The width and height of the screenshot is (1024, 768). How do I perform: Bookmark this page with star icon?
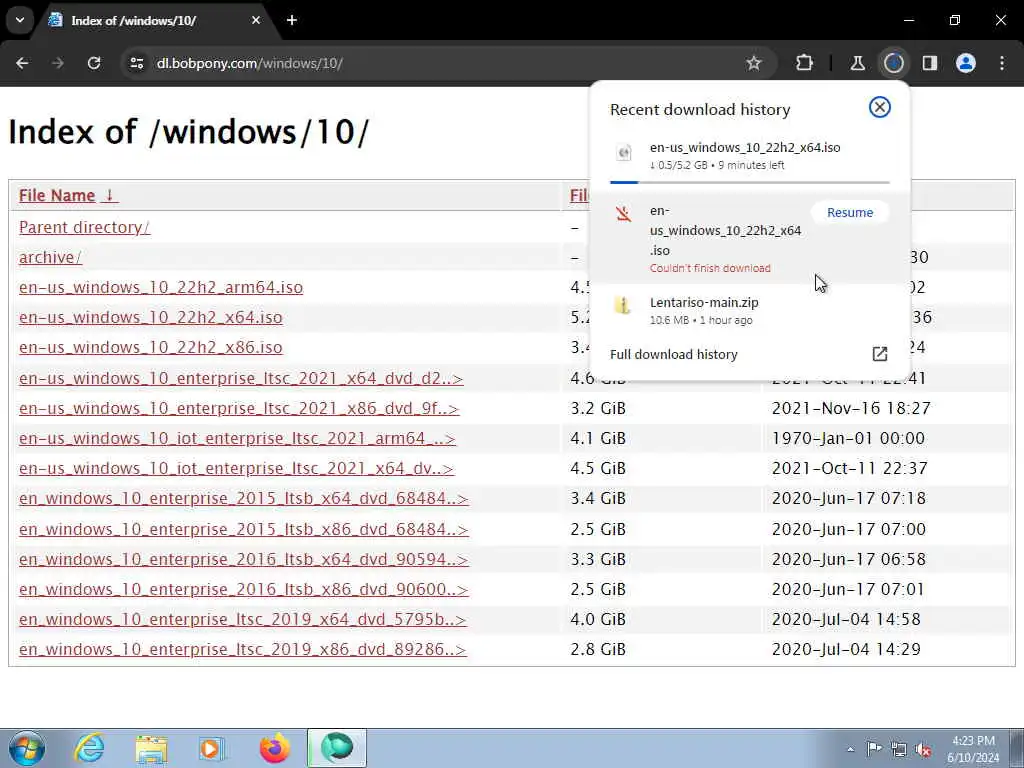tap(754, 63)
